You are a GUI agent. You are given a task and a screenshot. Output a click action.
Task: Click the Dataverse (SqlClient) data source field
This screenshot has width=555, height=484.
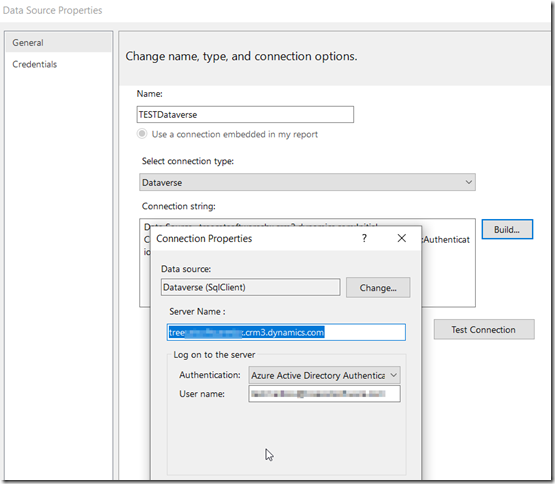pos(250,287)
